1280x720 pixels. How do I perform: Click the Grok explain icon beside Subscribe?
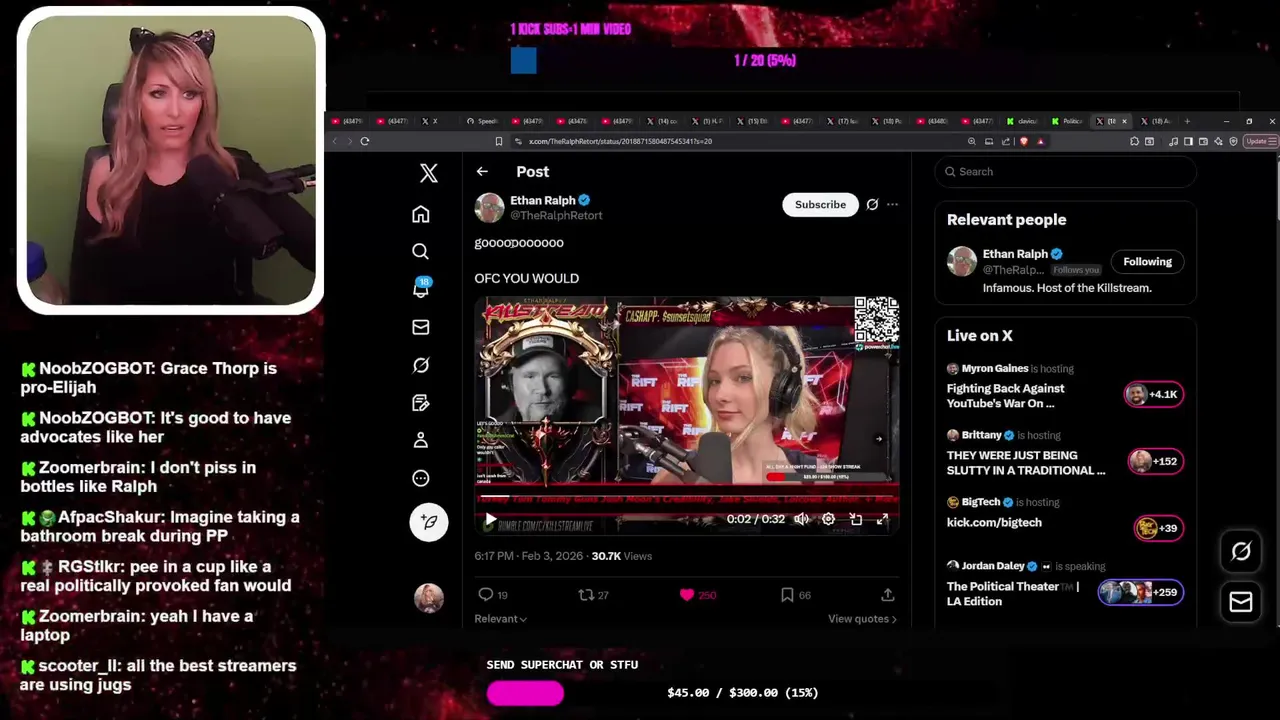(872, 204)
